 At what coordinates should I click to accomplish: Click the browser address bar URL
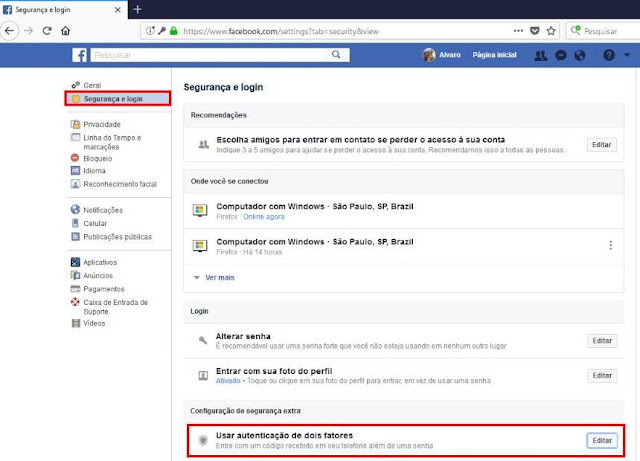point(281,31)
